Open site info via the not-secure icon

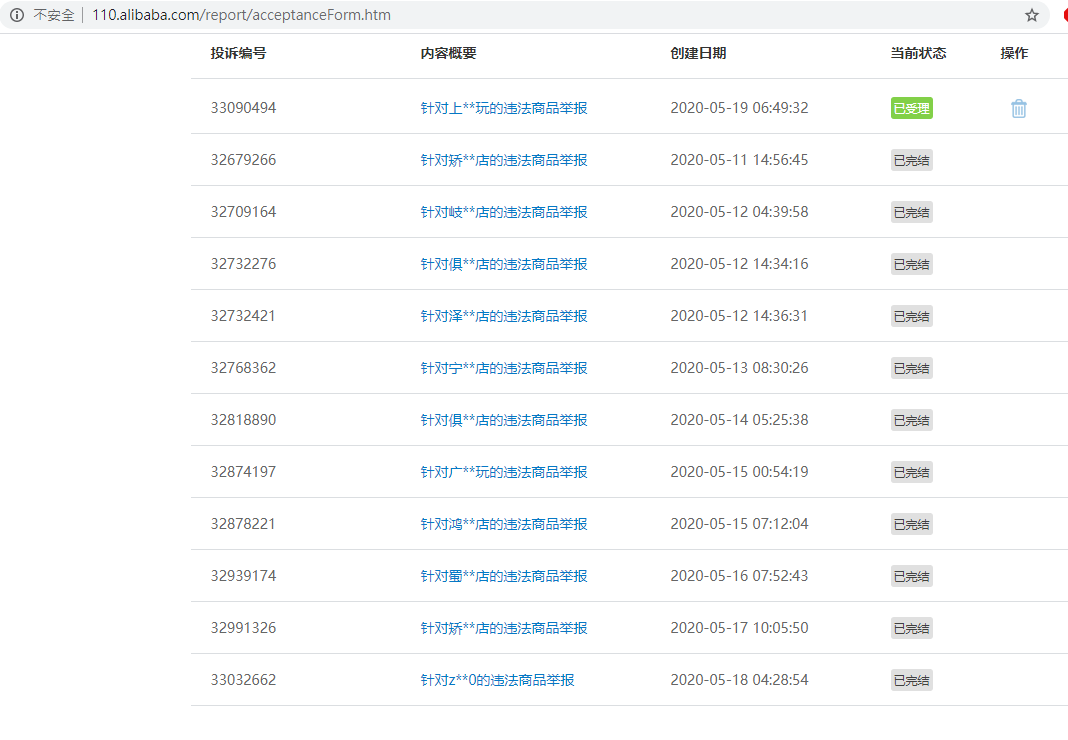(17, 15)
